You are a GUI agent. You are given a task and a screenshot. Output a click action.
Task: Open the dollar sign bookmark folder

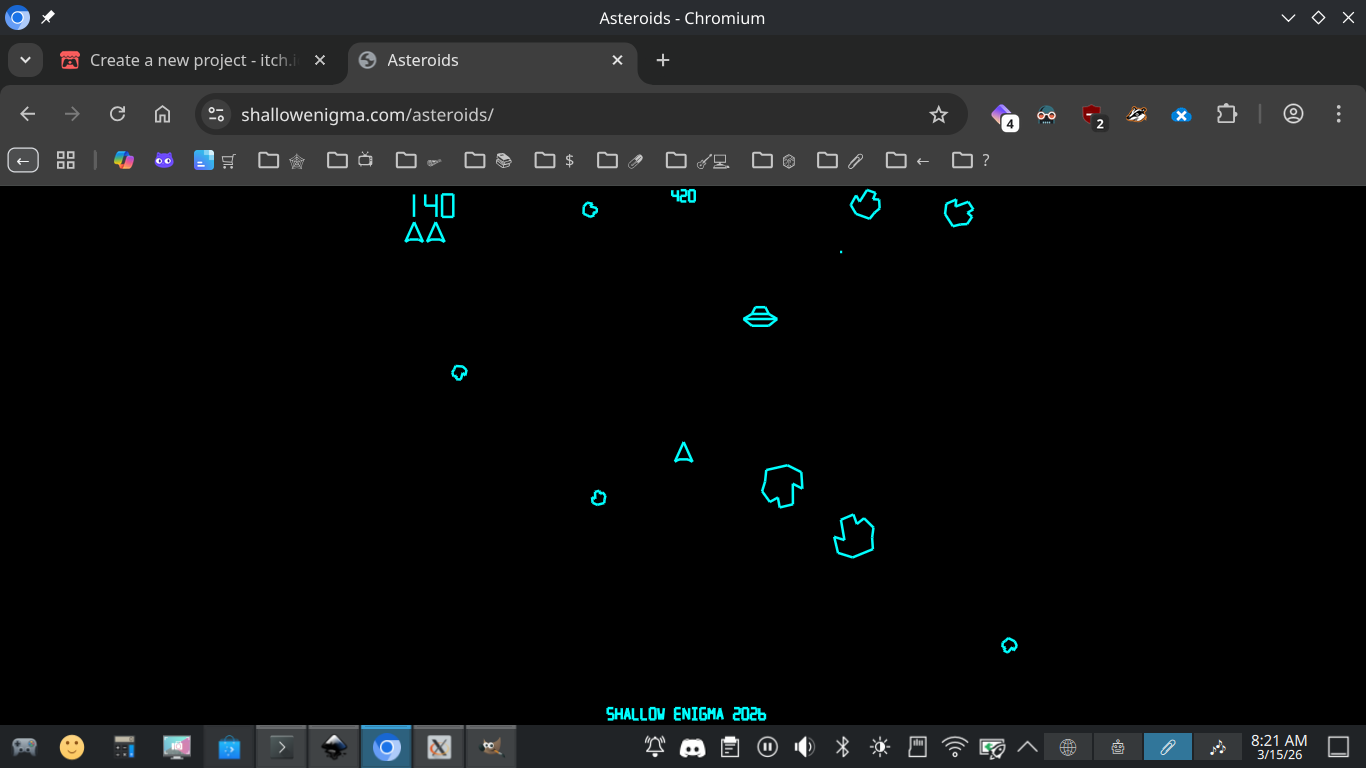tap(555, 160)
